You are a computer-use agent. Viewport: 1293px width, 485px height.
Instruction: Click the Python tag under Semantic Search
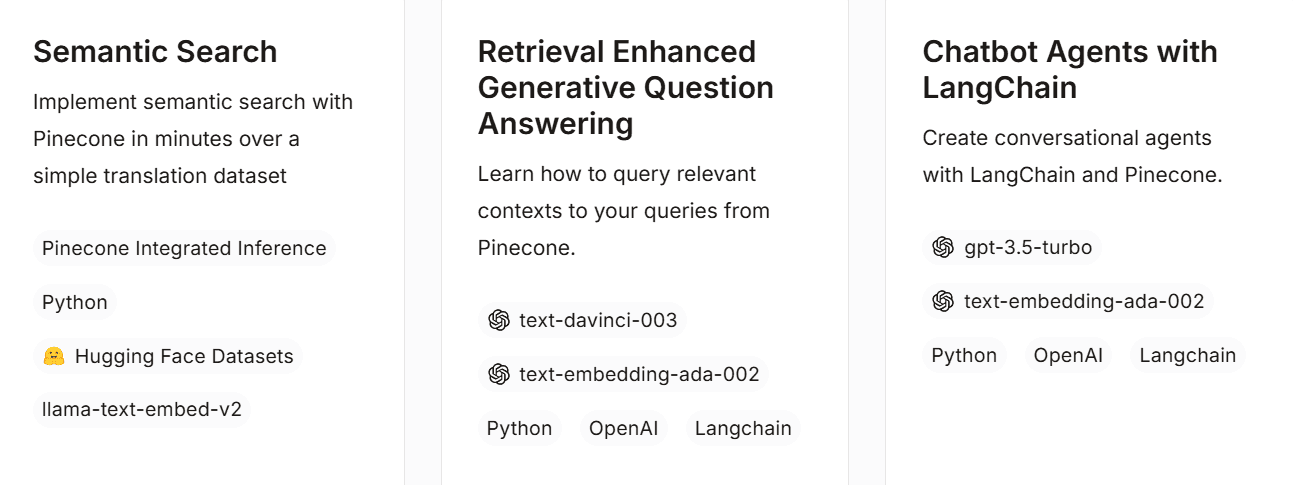tap(75, 302)
